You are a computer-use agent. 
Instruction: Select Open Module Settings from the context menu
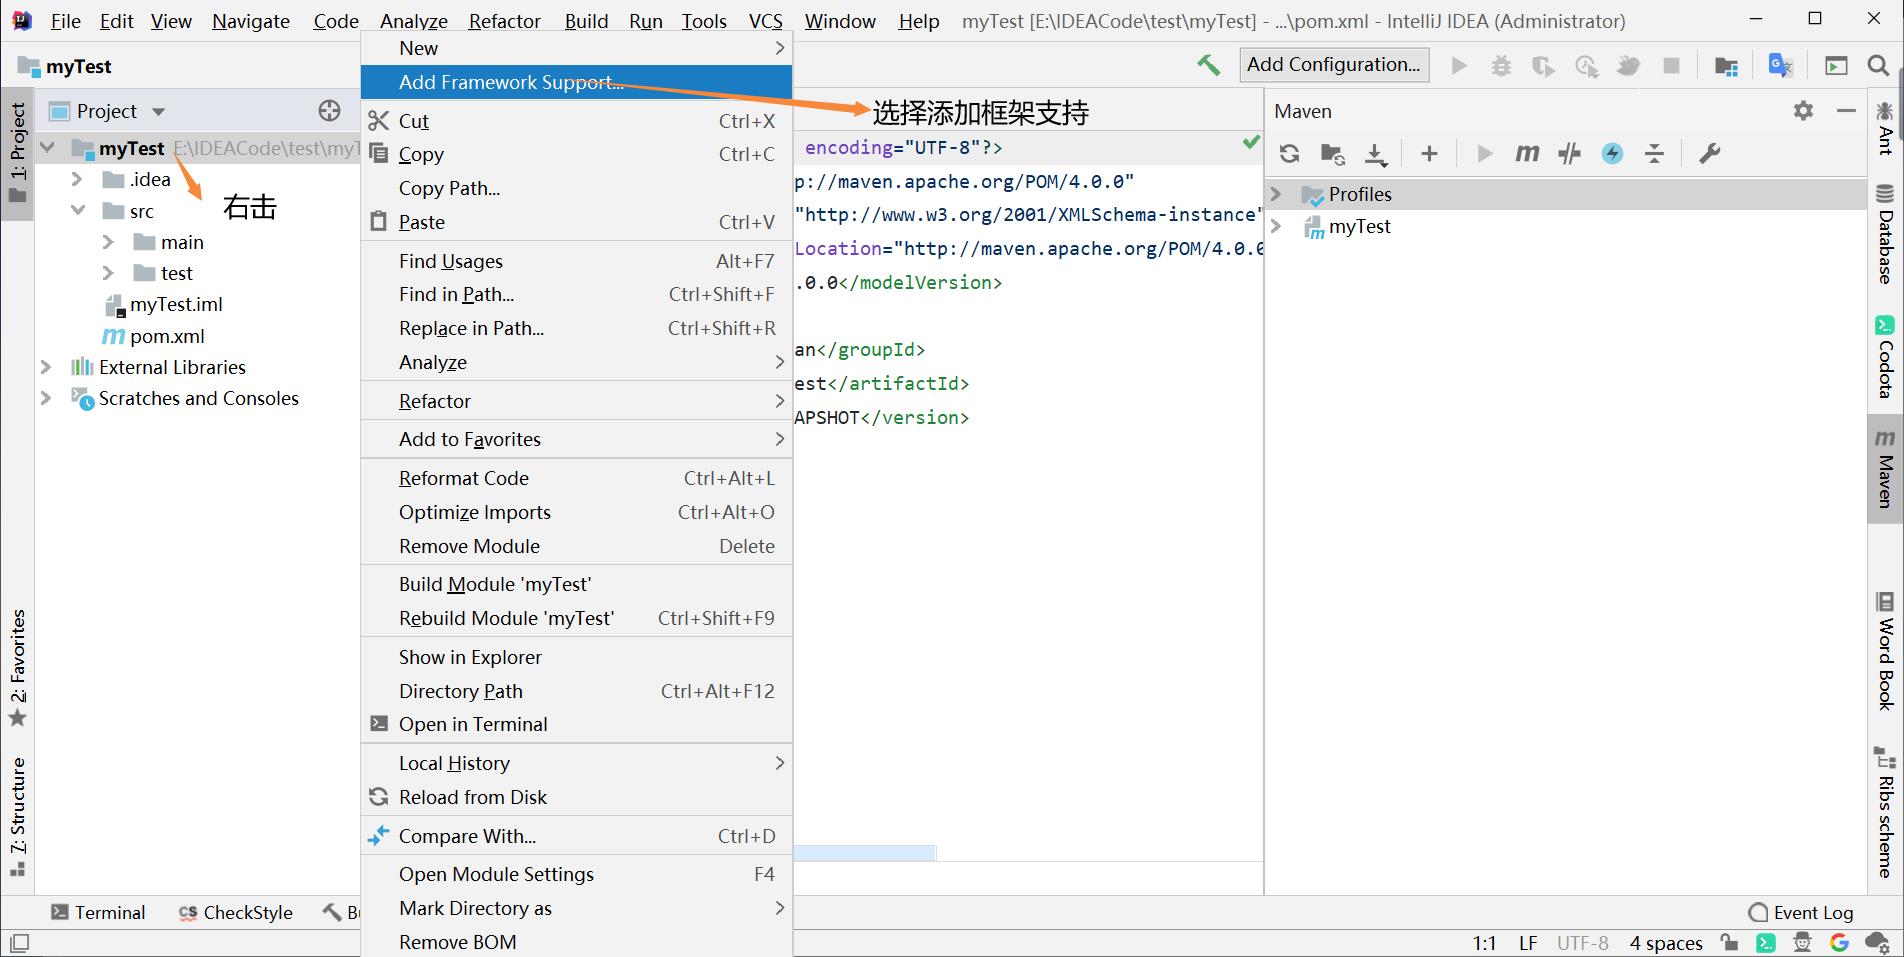point(576,874)
